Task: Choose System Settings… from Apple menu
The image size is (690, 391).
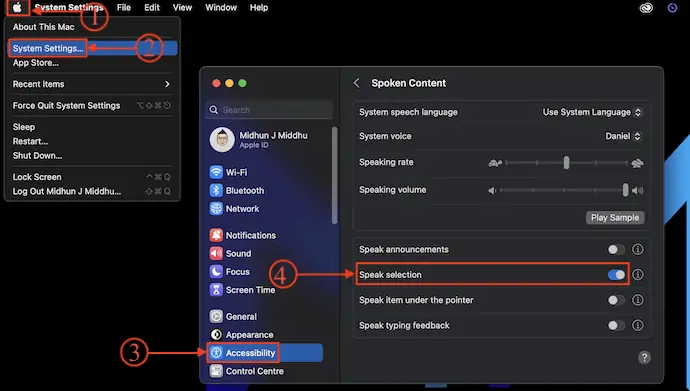Action: pyautogui.click(x=48, y=48)
